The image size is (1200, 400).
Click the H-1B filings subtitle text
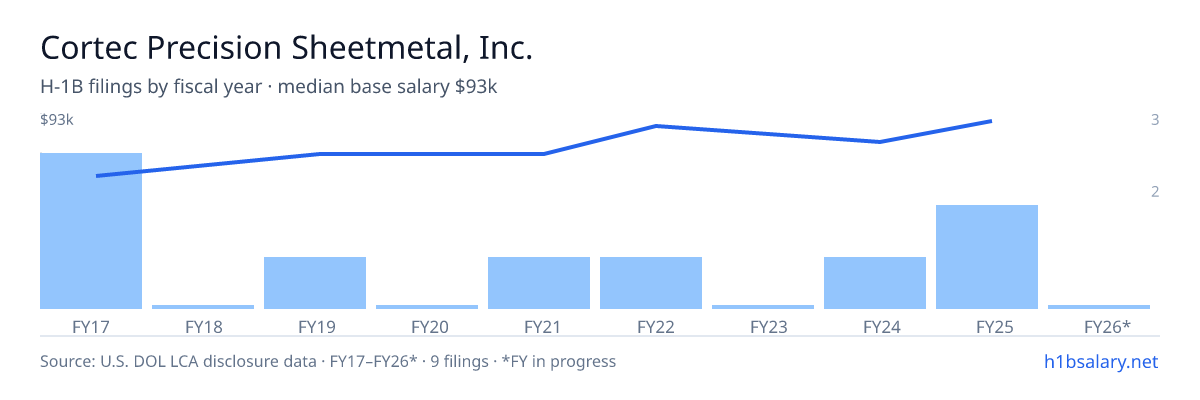point(269,87)
